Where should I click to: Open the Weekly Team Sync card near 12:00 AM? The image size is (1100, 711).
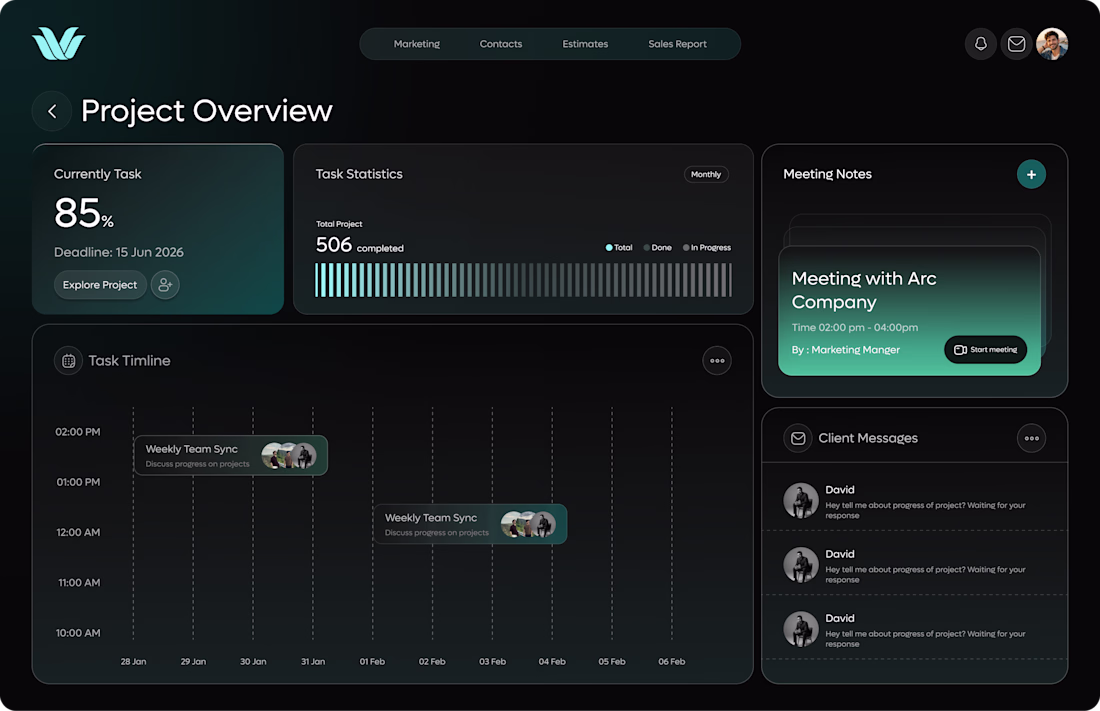point(470,524)
